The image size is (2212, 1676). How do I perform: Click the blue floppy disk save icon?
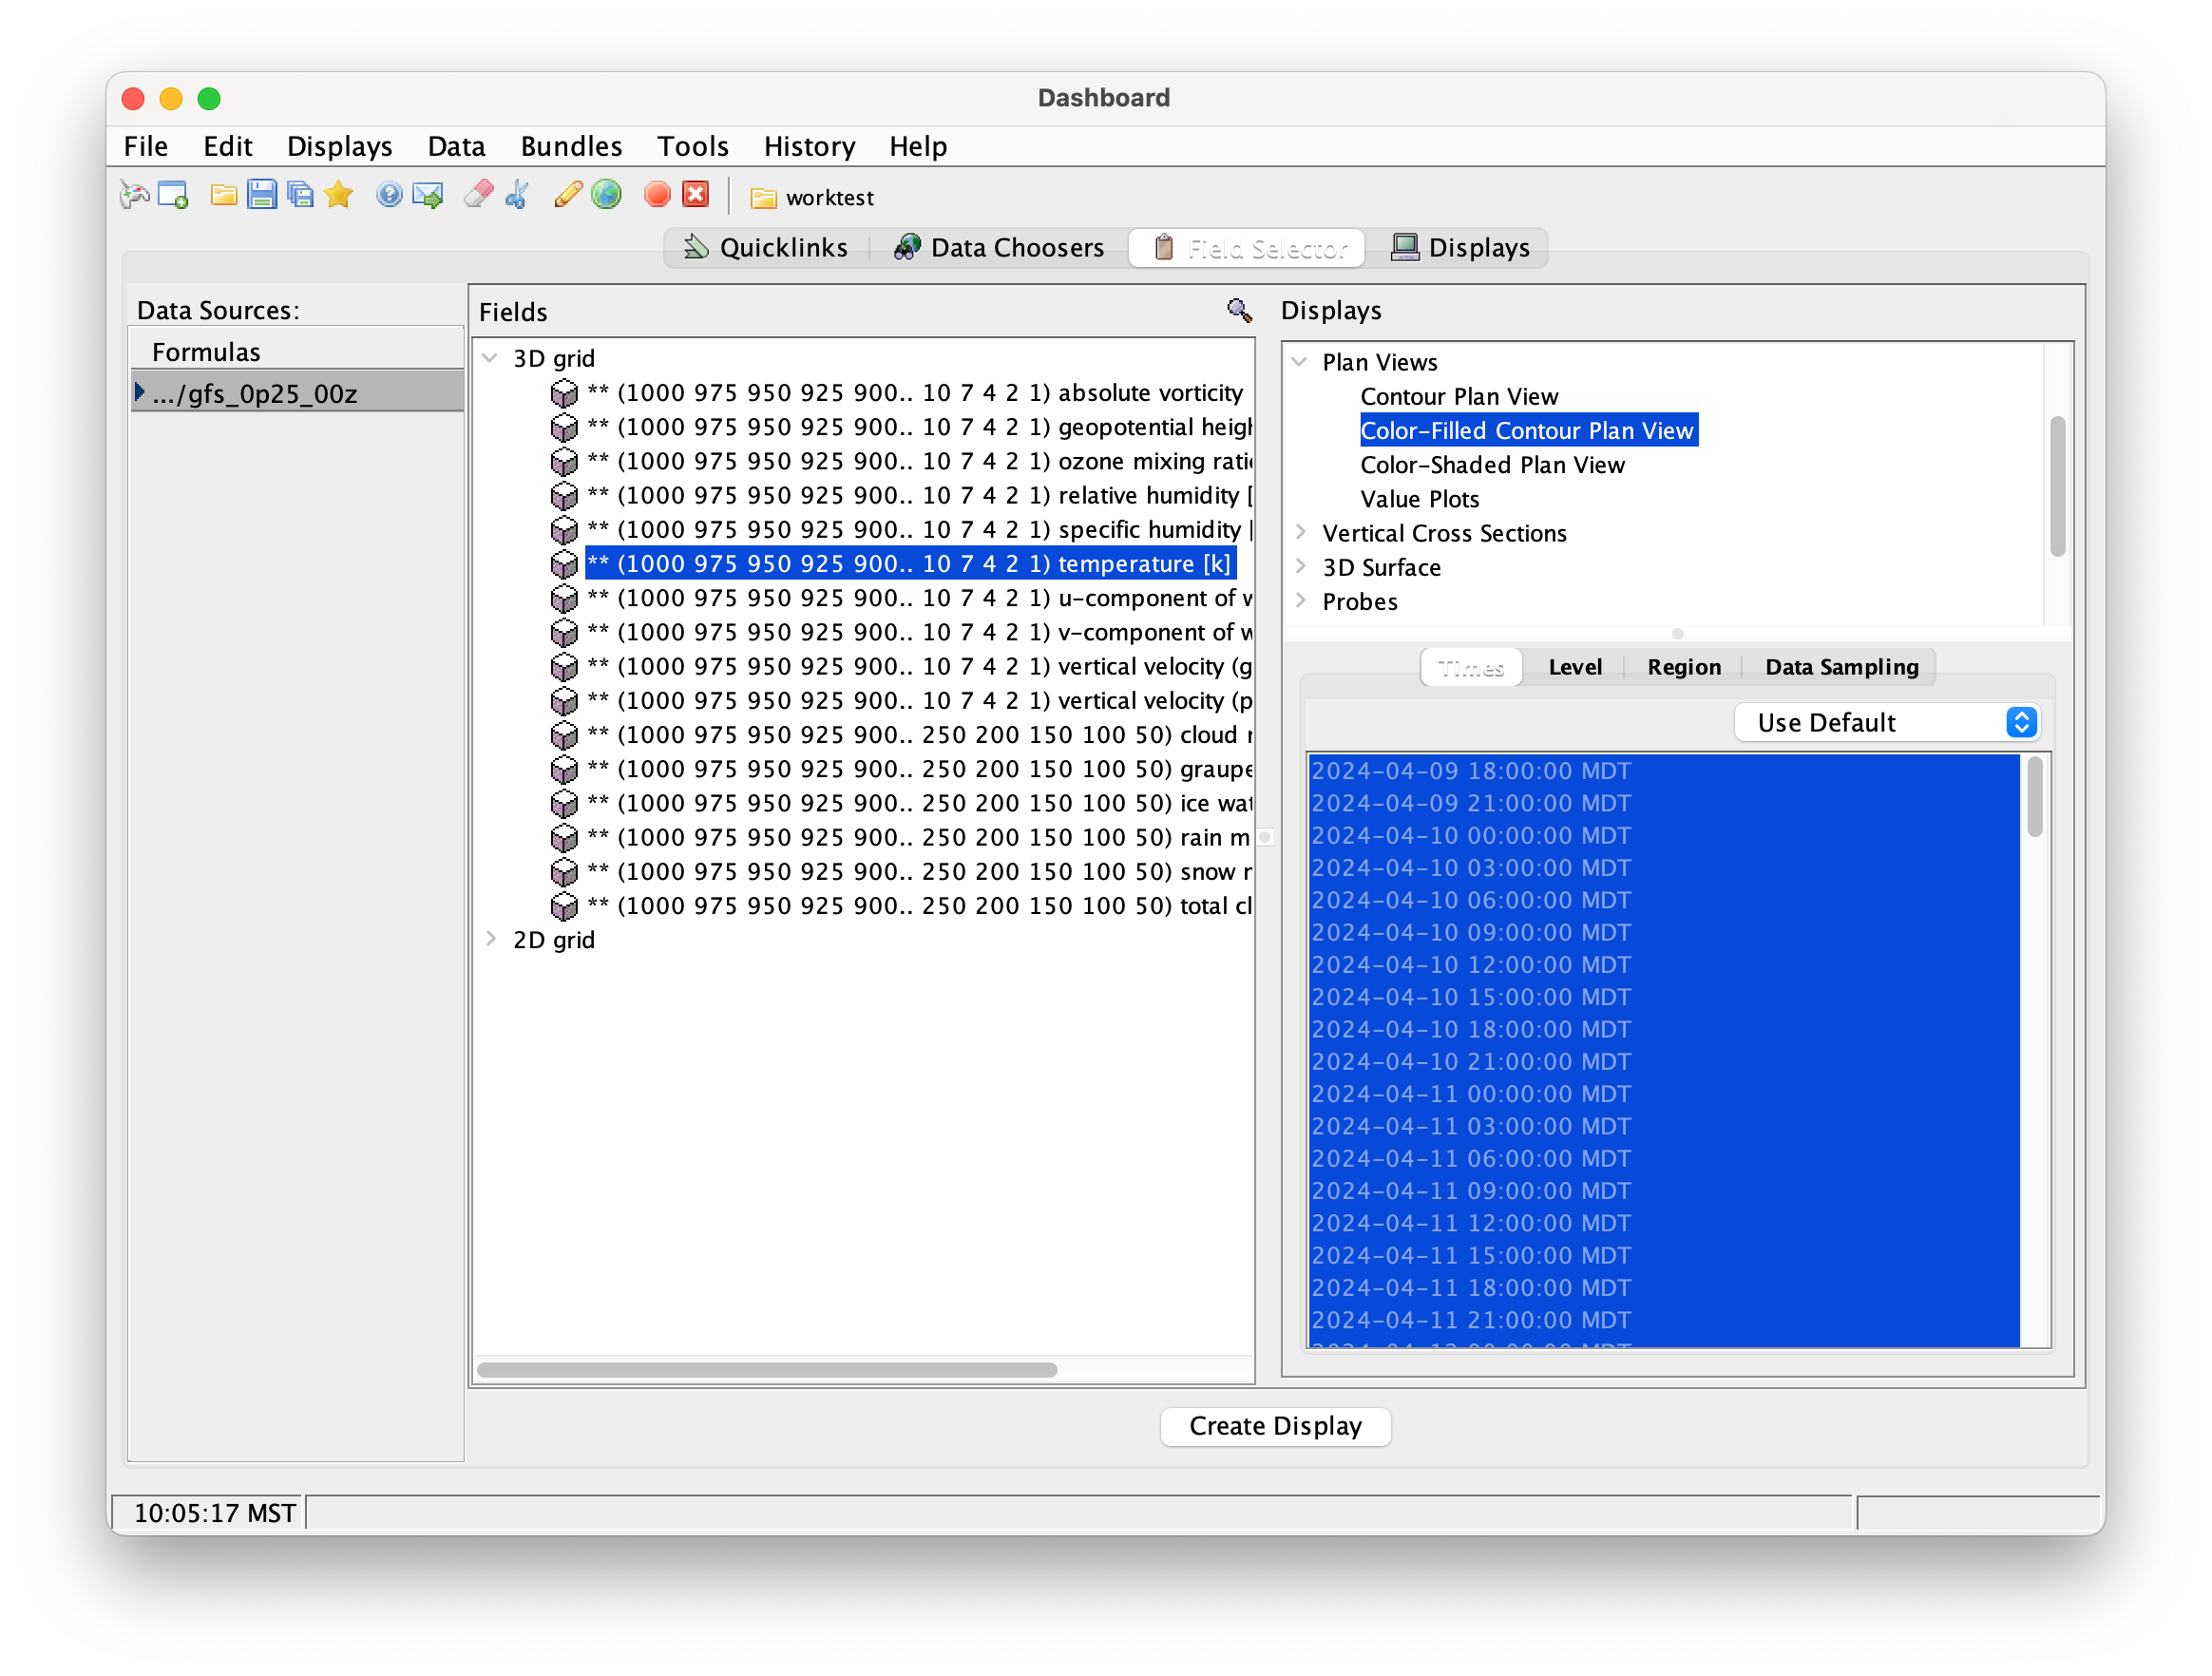pos(262,195)
